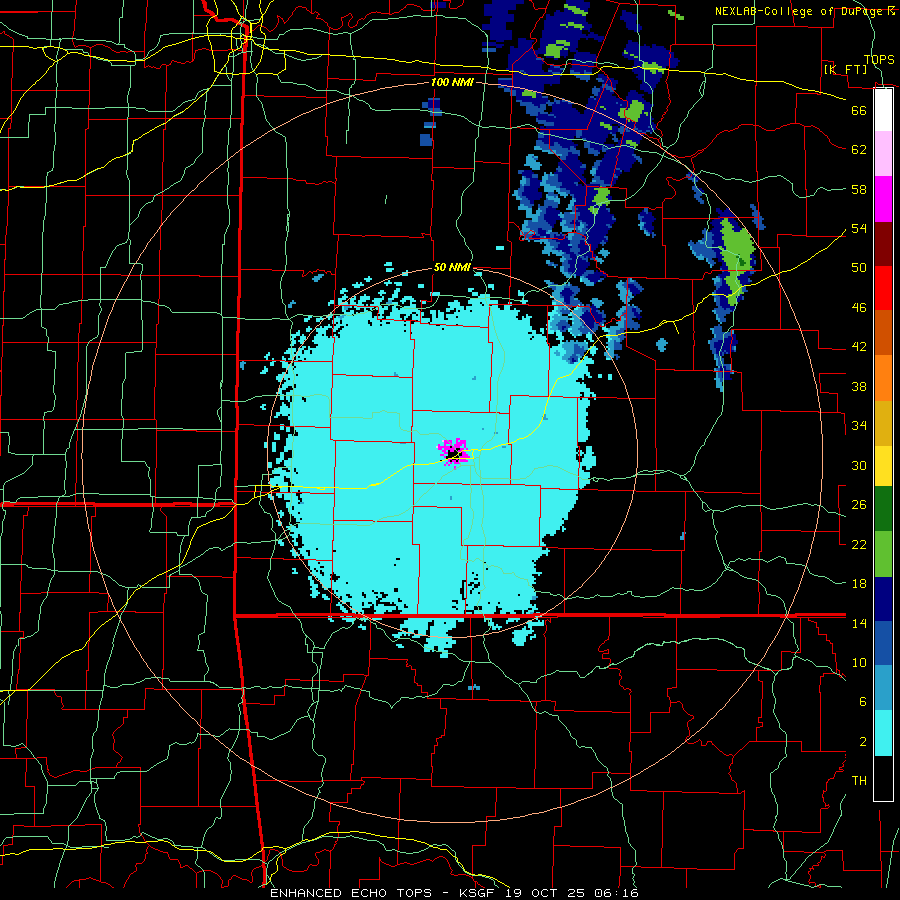Select the magenta swatch in the legend
Image resolution: width=900 pixels, height=900 pixels.
tap(883, 199)
